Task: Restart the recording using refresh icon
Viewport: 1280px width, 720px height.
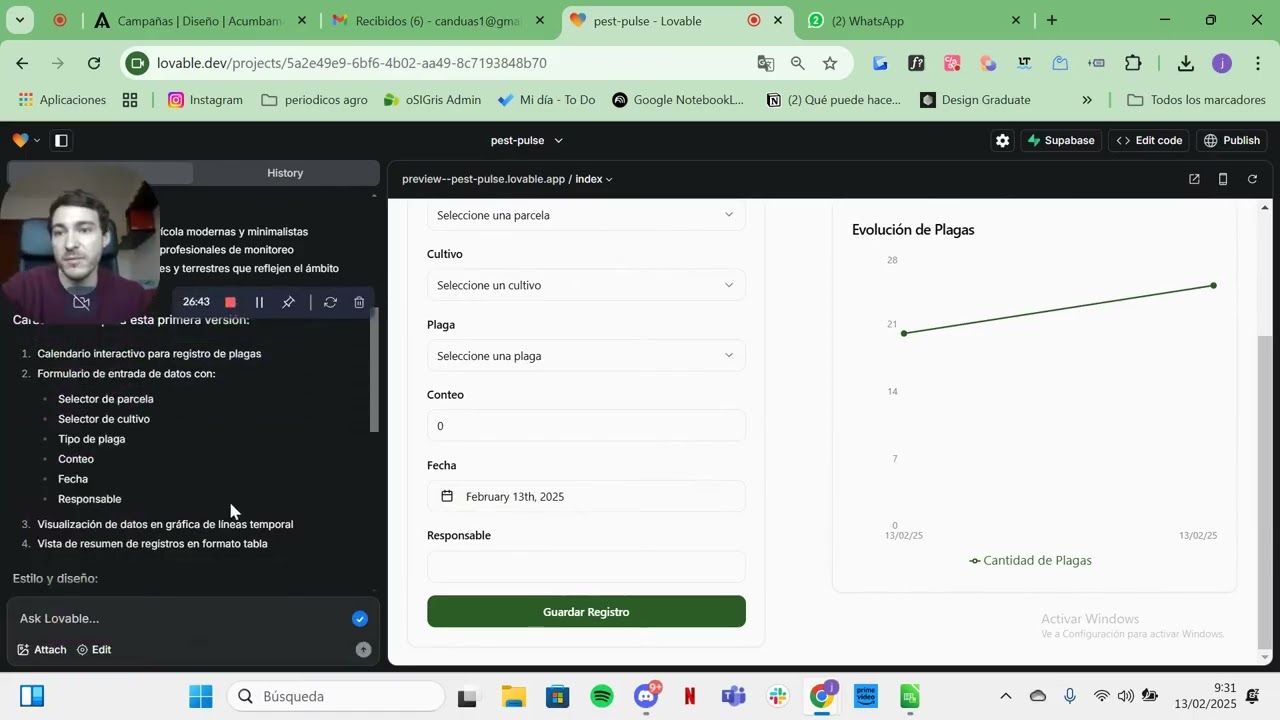Action: click(330, 302)
